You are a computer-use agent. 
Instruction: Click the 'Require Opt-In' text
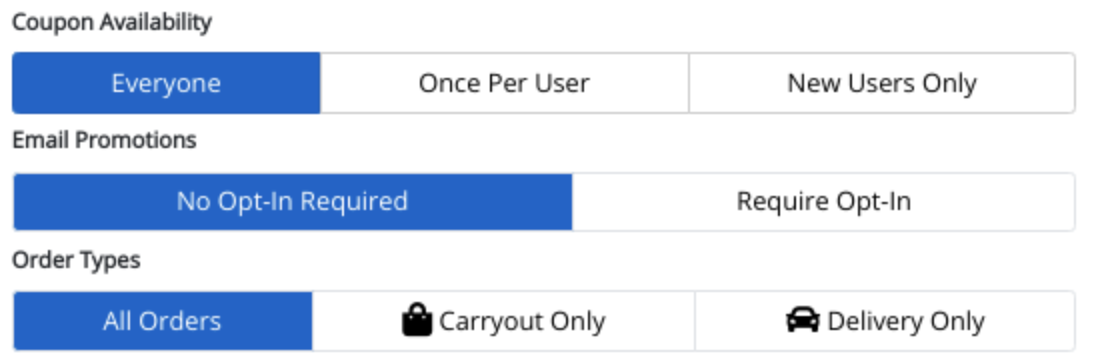point(823,202)
